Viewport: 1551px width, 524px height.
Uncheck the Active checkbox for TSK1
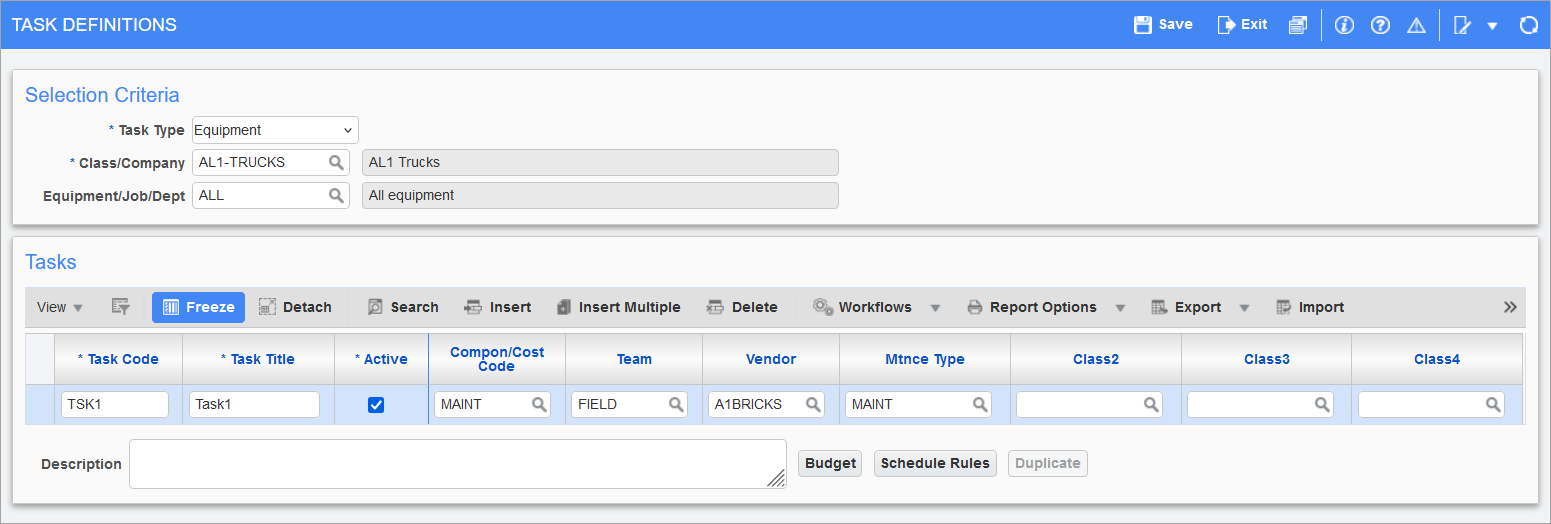coord(376,404)
